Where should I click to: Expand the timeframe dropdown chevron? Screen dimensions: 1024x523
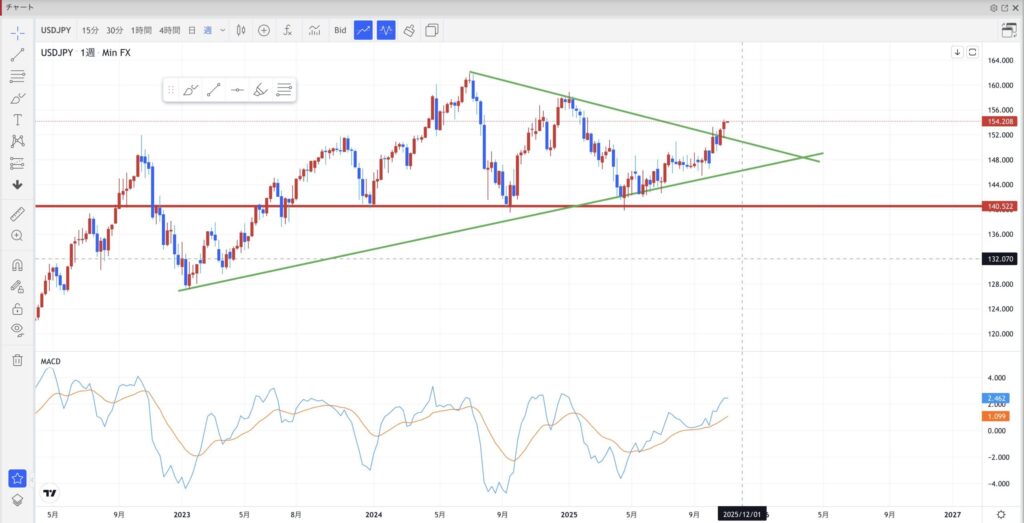pyautogui.click(x=223, y=30)
